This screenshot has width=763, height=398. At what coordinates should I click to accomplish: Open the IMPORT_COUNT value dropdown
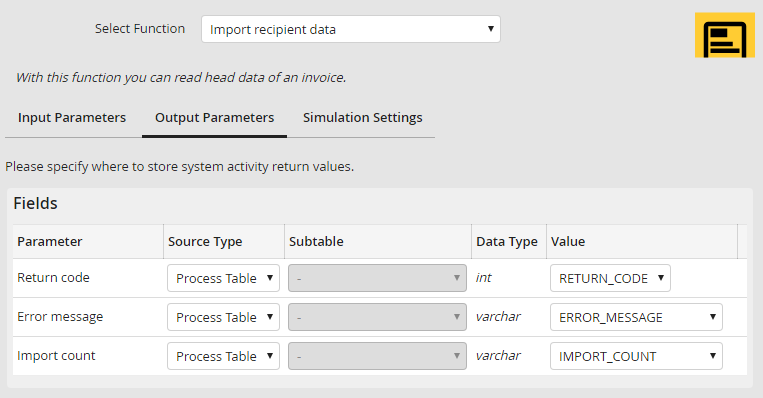point(636,356)
